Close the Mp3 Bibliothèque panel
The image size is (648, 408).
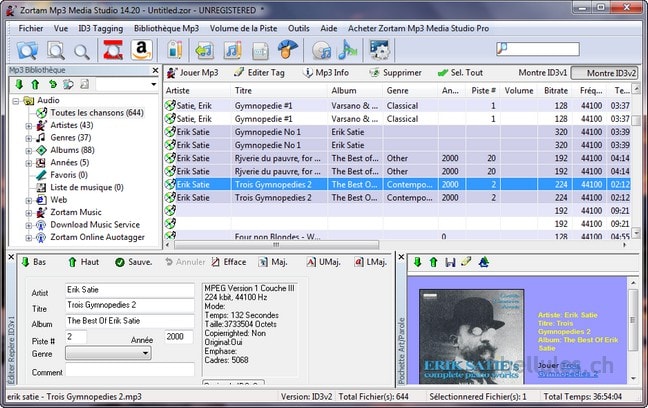coord(155,70)
